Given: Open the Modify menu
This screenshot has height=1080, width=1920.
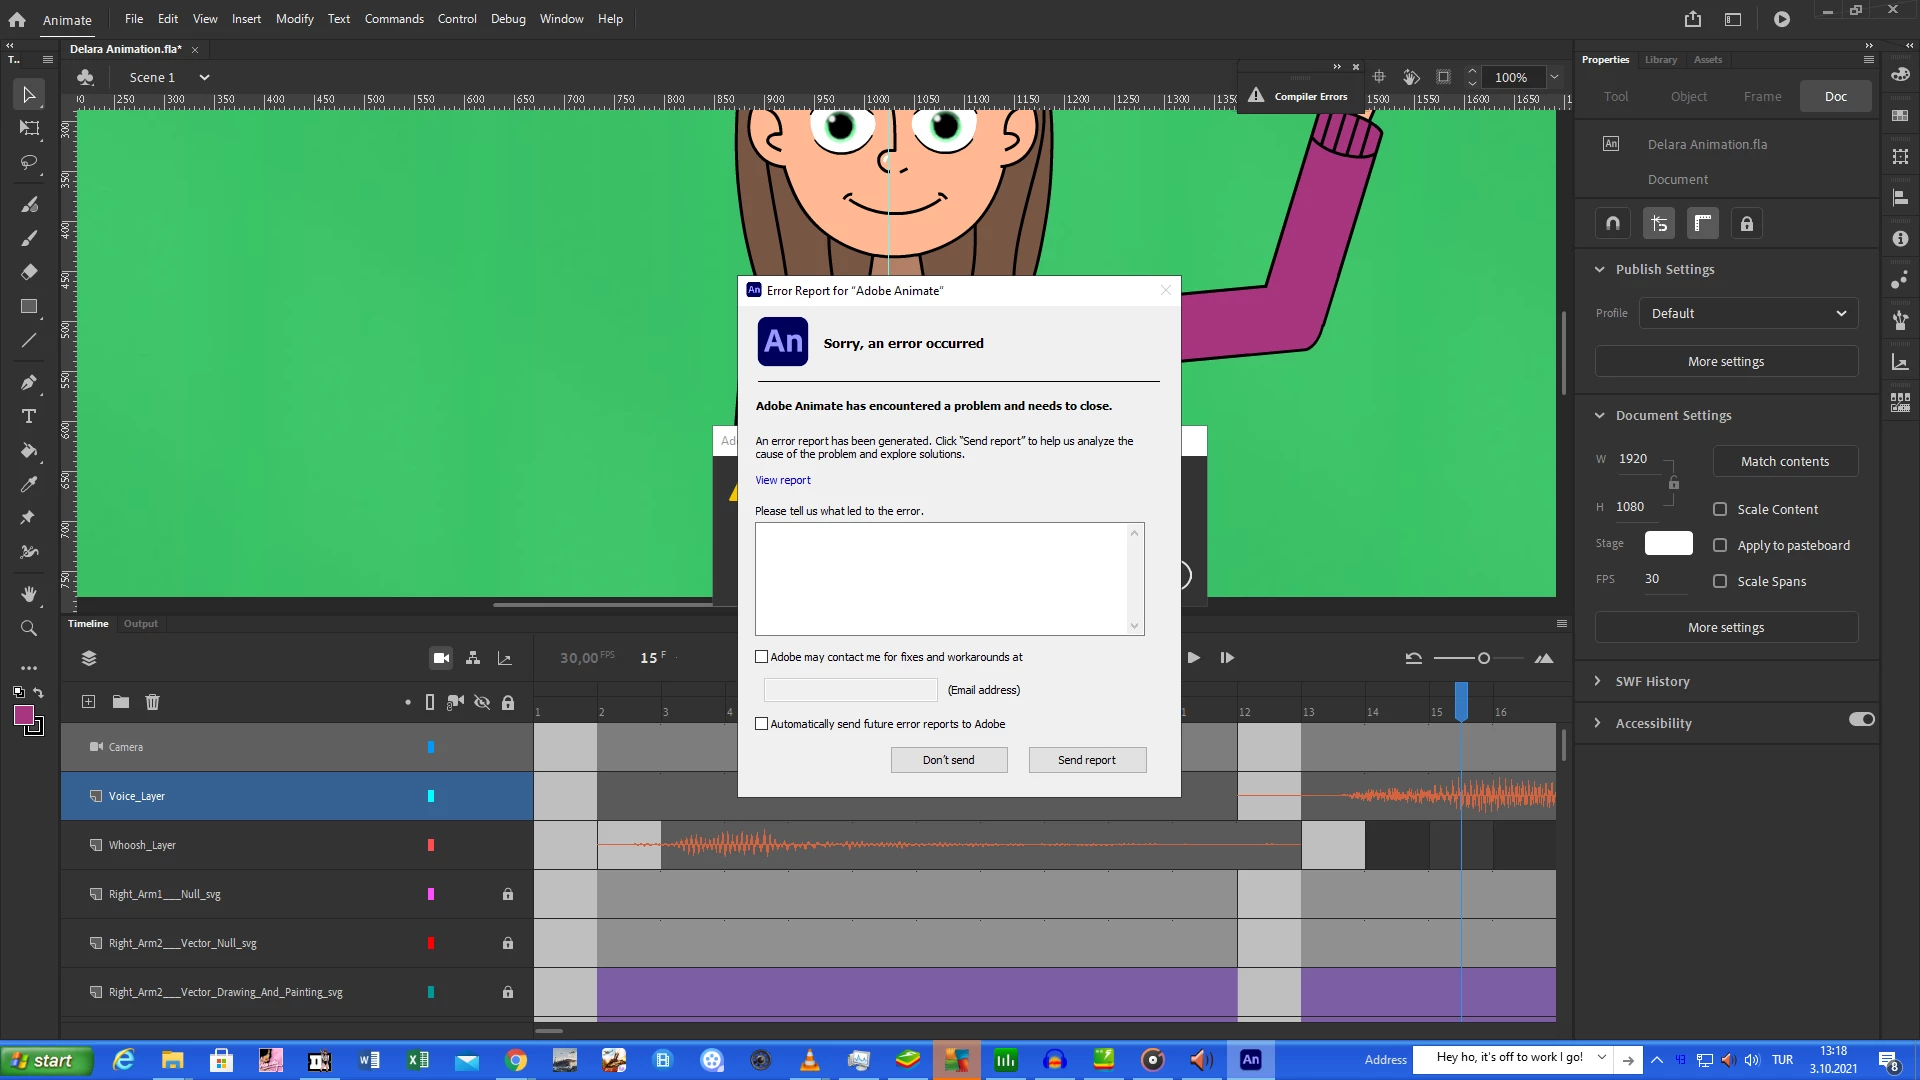Looking at the screenshot, I should coord(294,18).
